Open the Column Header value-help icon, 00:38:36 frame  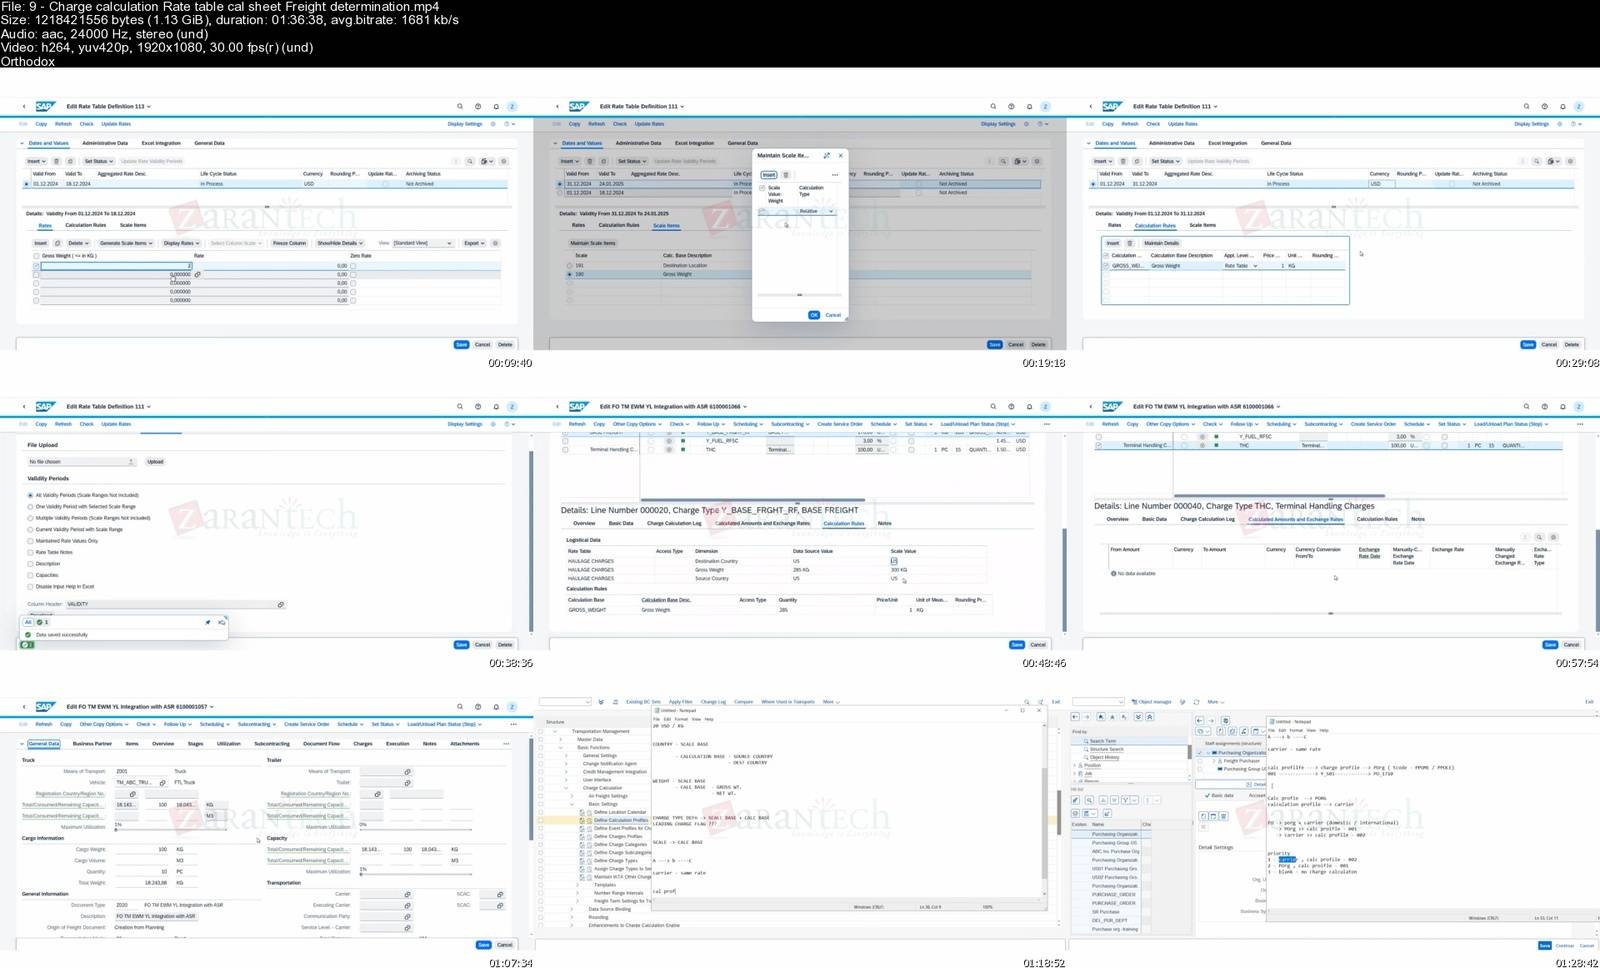tap(281, 604)
